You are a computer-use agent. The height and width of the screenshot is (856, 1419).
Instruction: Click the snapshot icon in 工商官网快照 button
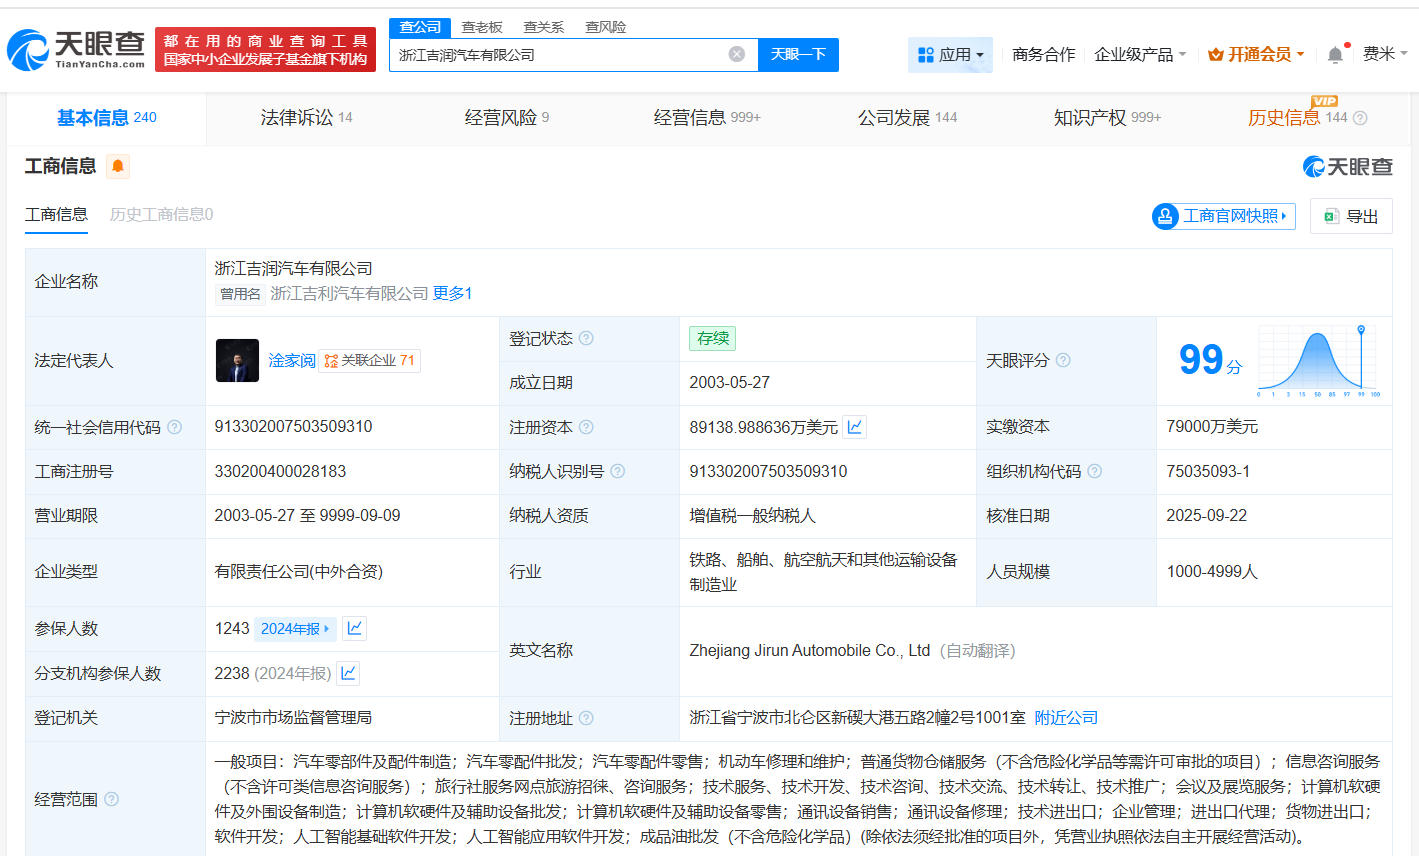tap(1166, 216)
